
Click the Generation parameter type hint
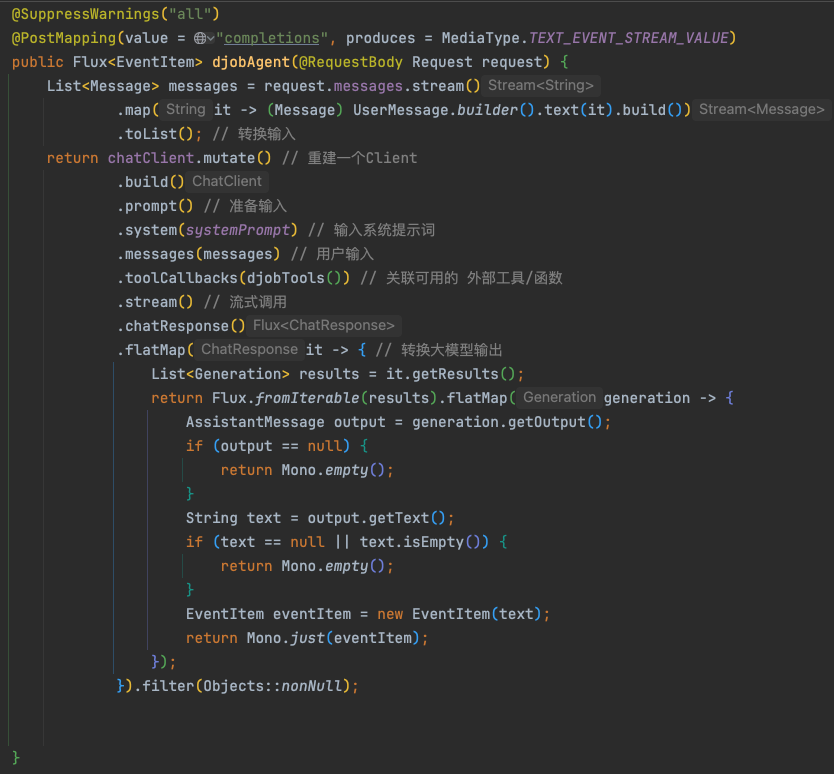pyautogui.click(x=559, y=398)
